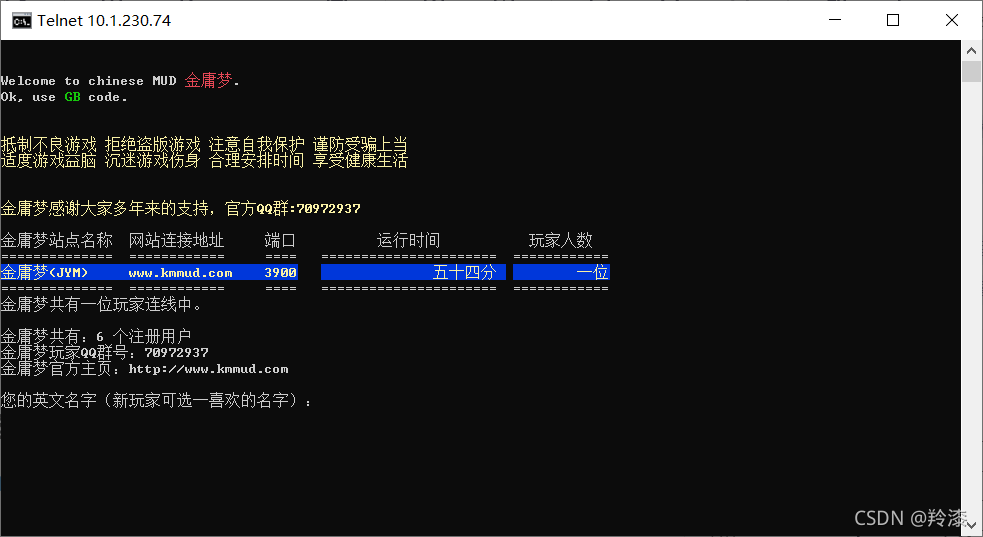The height and width of the screenshot is (537, 983).
Task: Click the '金庸梦玩家QQ群号' line
Action: tap(105, 352)
